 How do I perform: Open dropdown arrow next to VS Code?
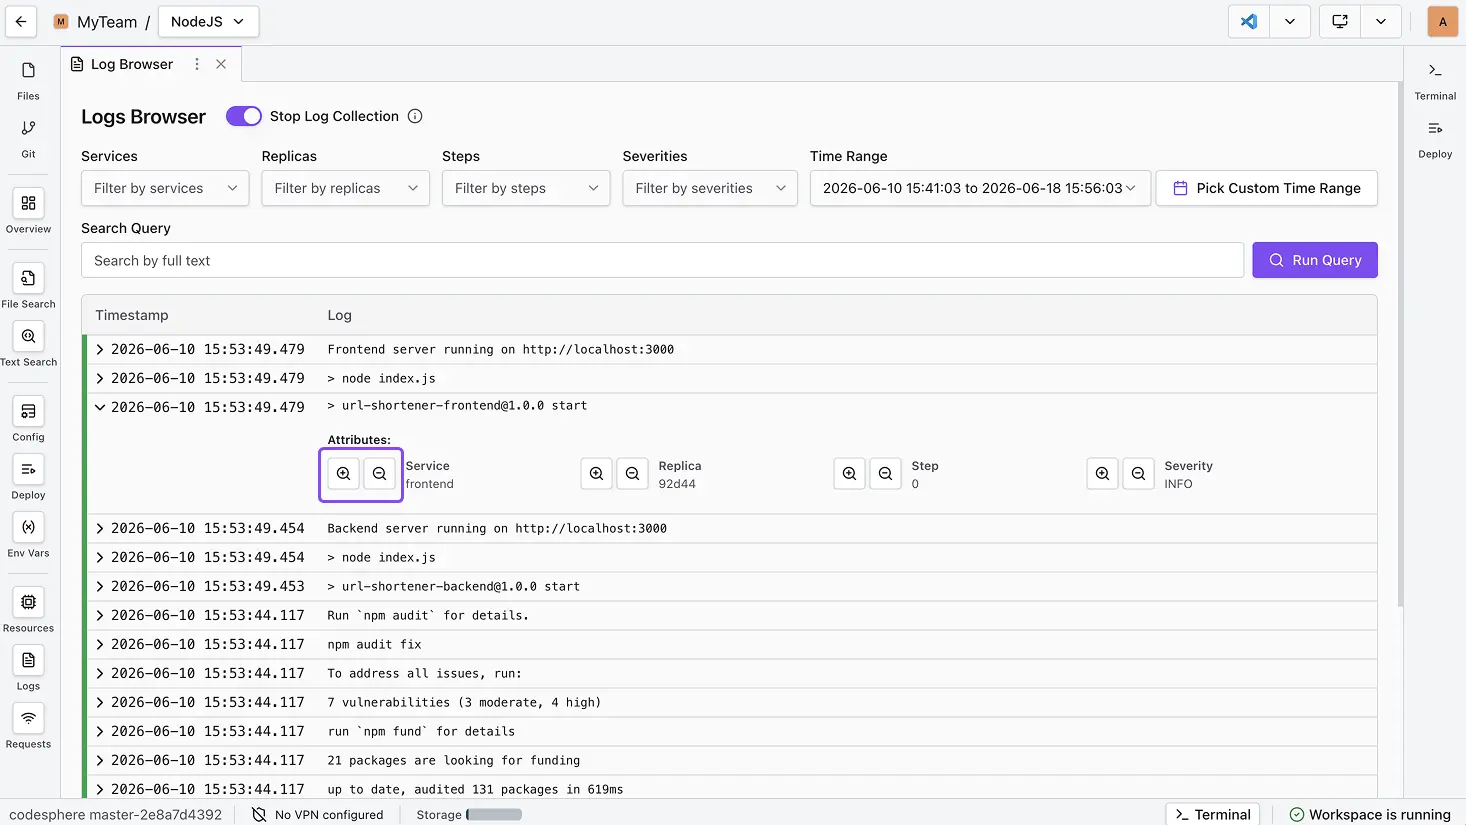click(x=1290, y=21)
